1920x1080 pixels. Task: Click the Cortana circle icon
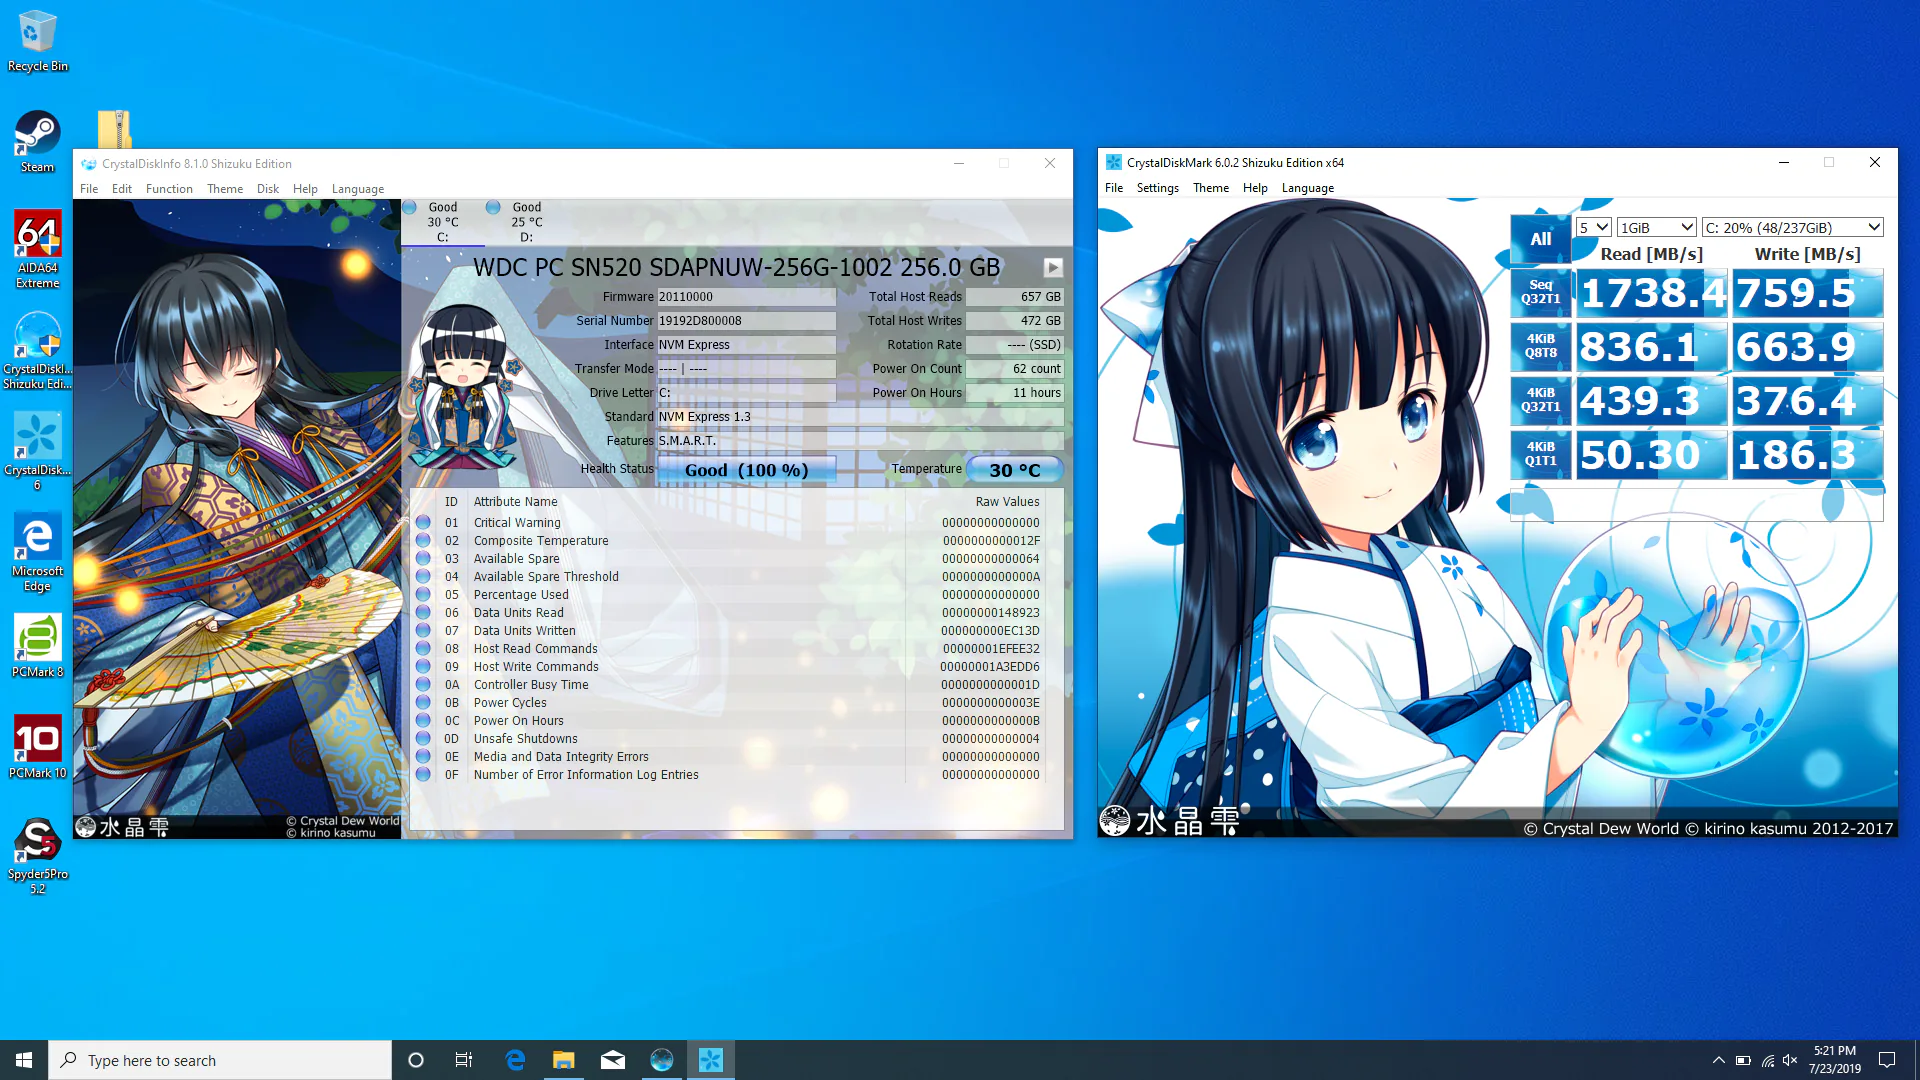[x=416, y=1060]
